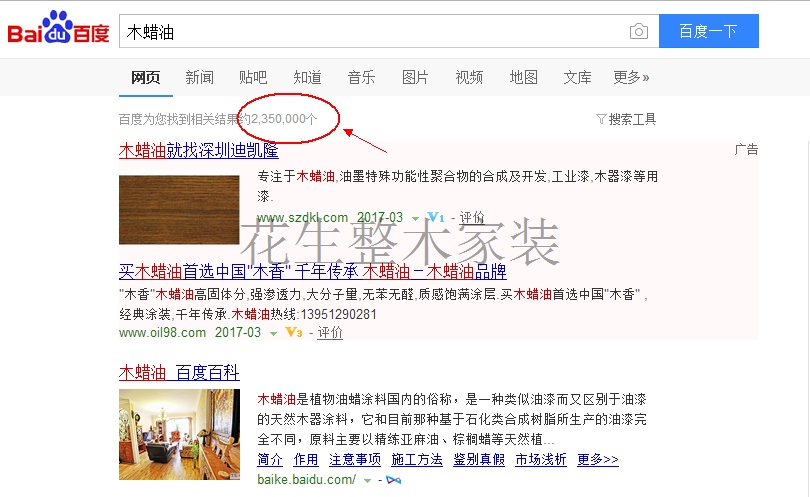Screen dimensions: 810x497
Task: Click into the search box containing 木蜡油
Action: [x=372, y=32]
